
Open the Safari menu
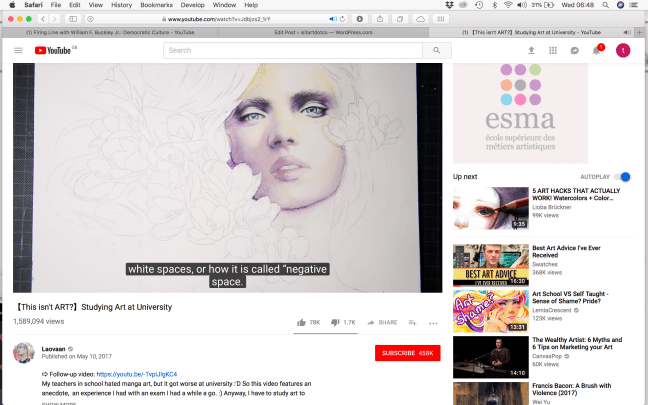[x=33, y=5]
